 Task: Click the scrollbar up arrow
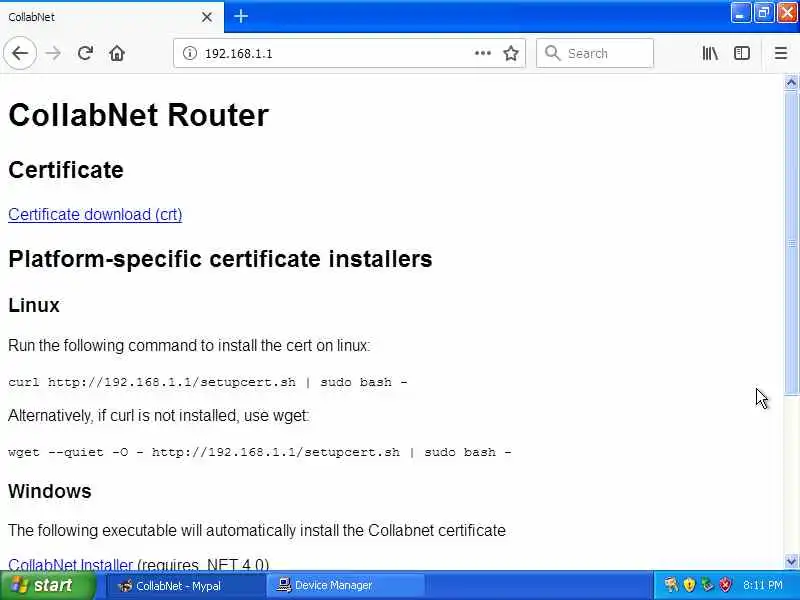coord(791,82)
